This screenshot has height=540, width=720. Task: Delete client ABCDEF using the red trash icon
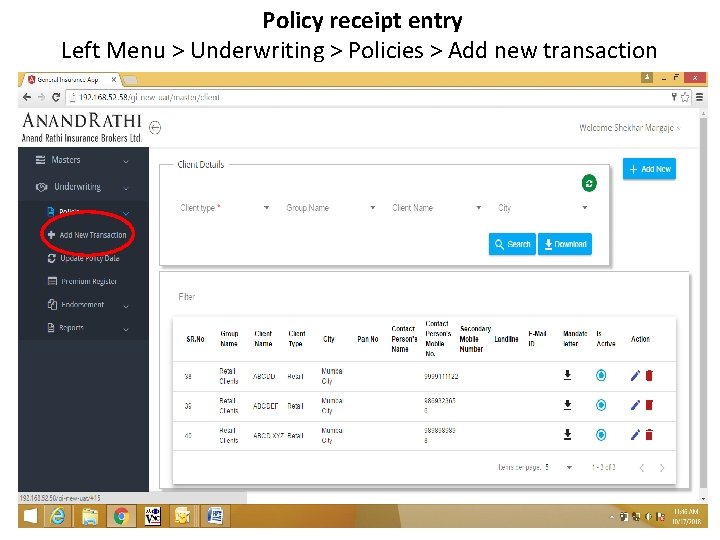coord(649,405)
